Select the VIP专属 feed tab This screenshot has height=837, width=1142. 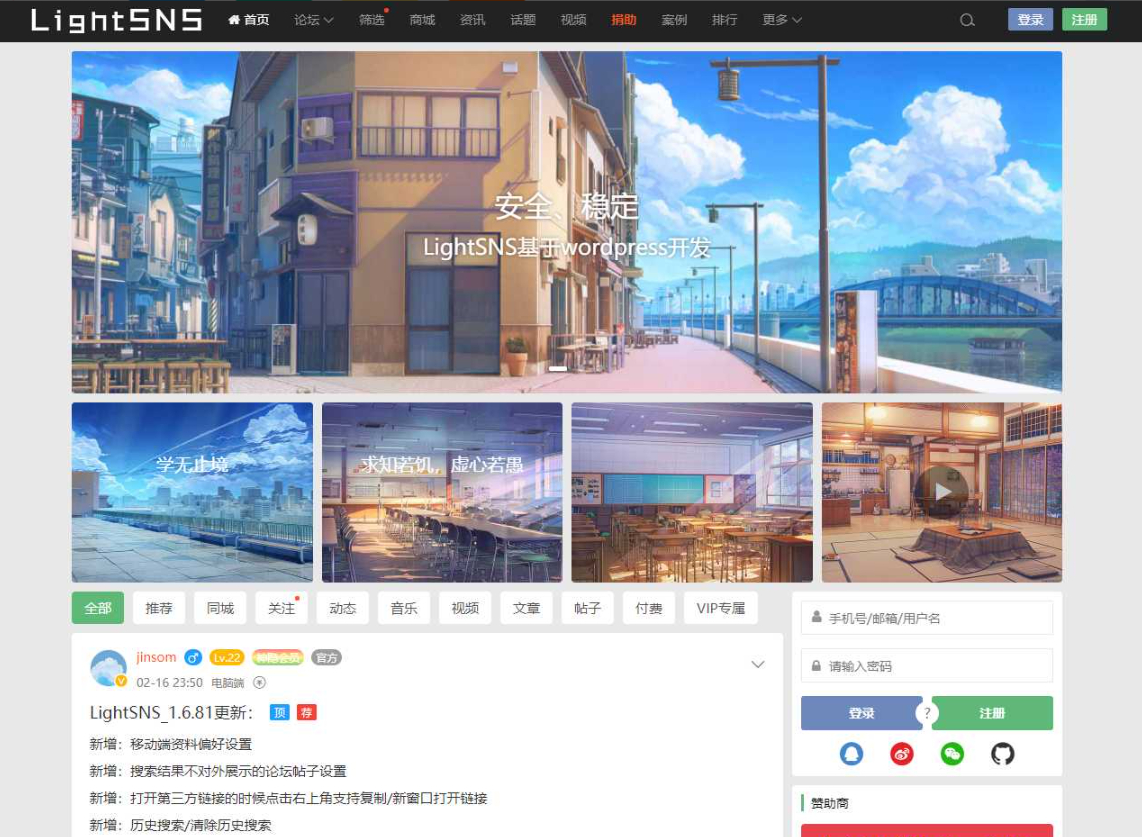(x=720, y=608)
